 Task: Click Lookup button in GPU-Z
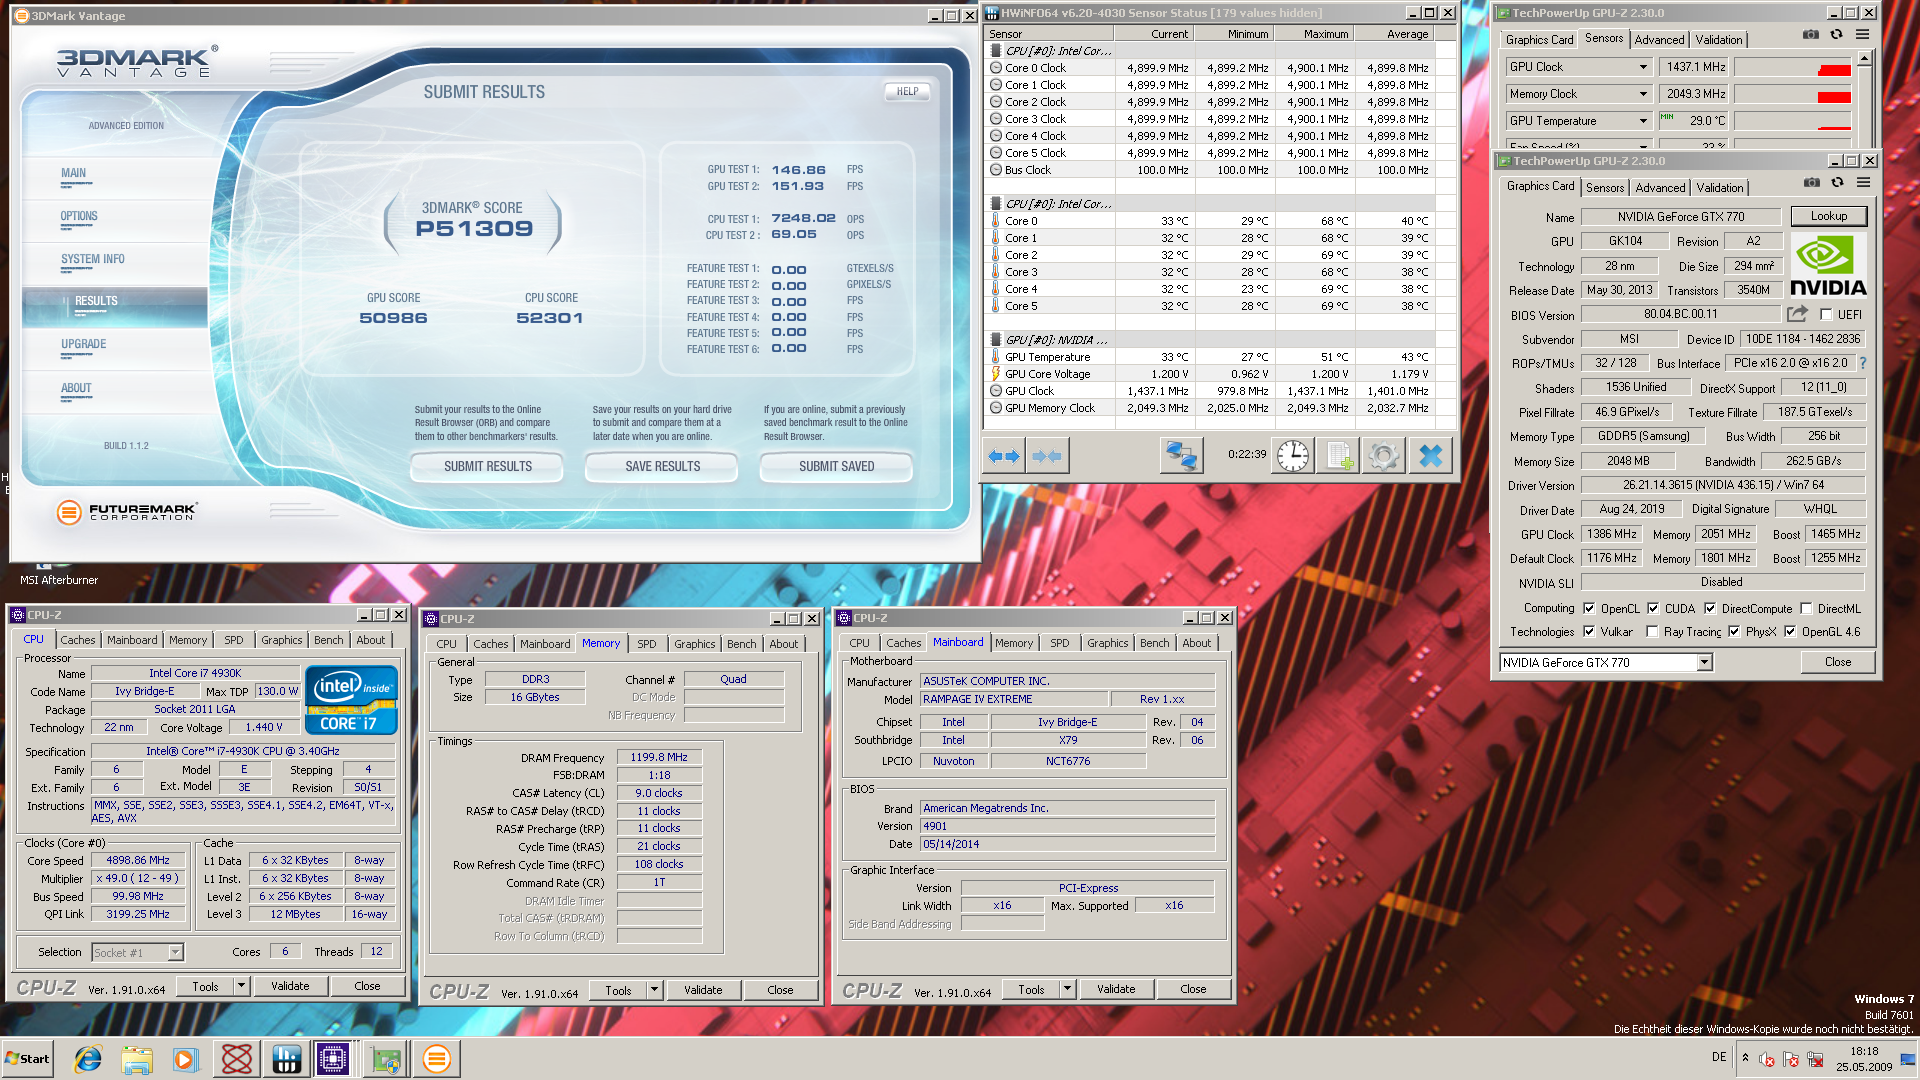[x=1828, y=216]
